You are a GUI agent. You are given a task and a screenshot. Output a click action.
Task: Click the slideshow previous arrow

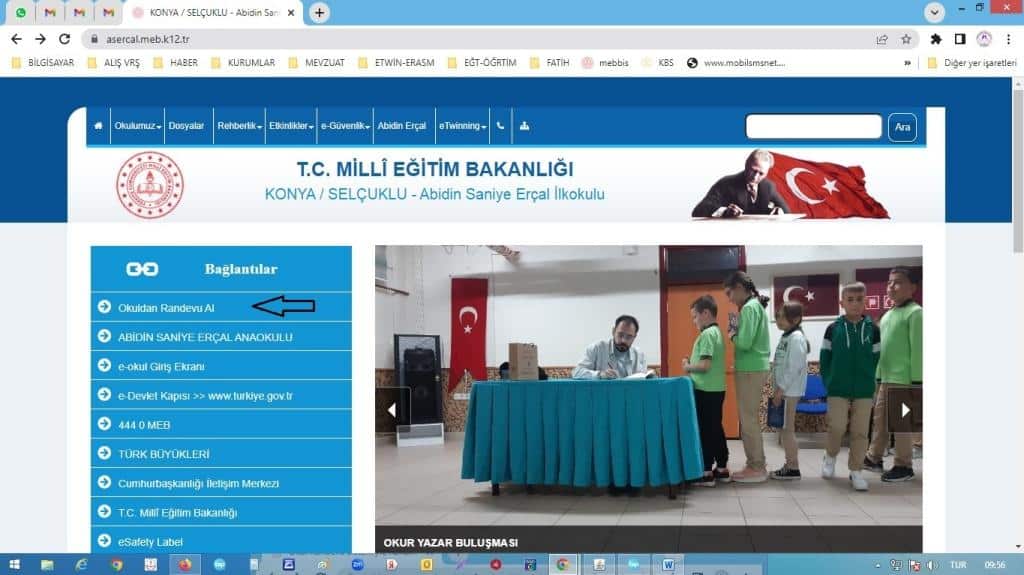click(392, 409)
